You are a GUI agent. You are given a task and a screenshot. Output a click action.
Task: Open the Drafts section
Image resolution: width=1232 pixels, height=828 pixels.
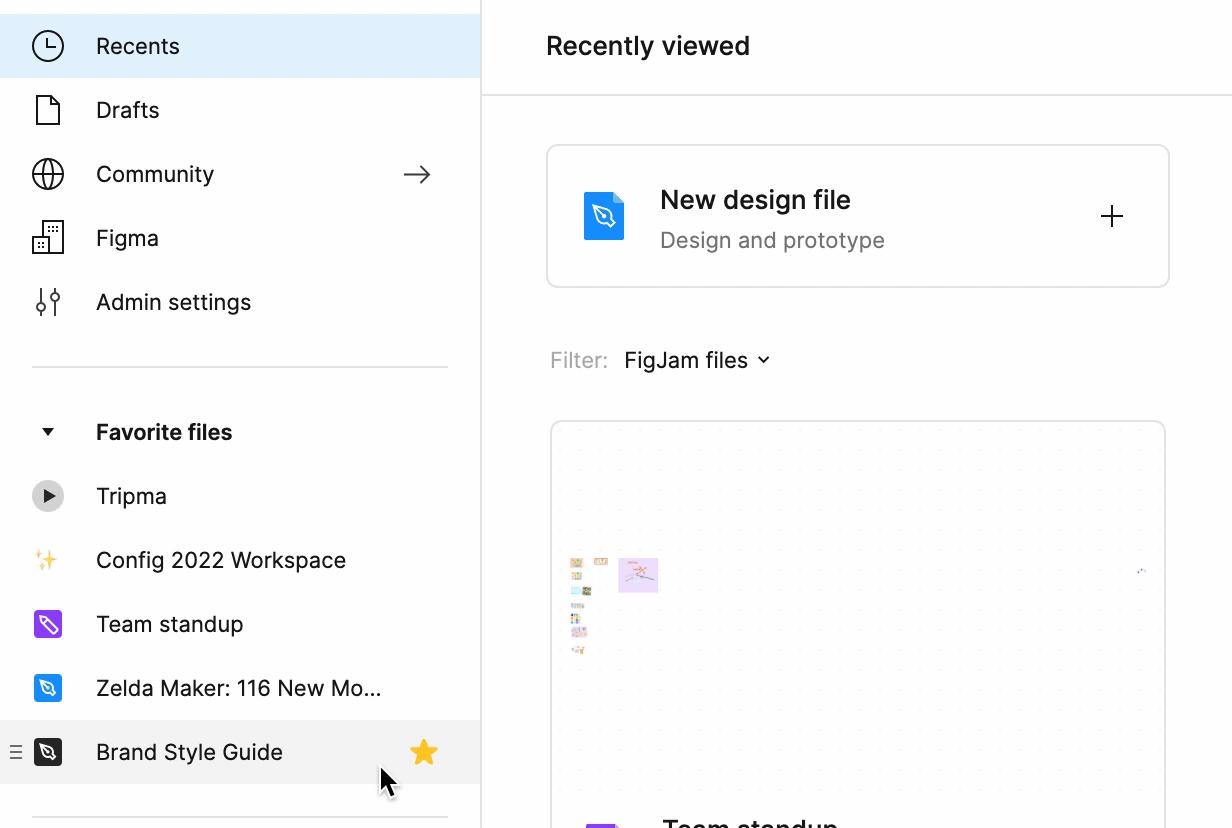127,110
